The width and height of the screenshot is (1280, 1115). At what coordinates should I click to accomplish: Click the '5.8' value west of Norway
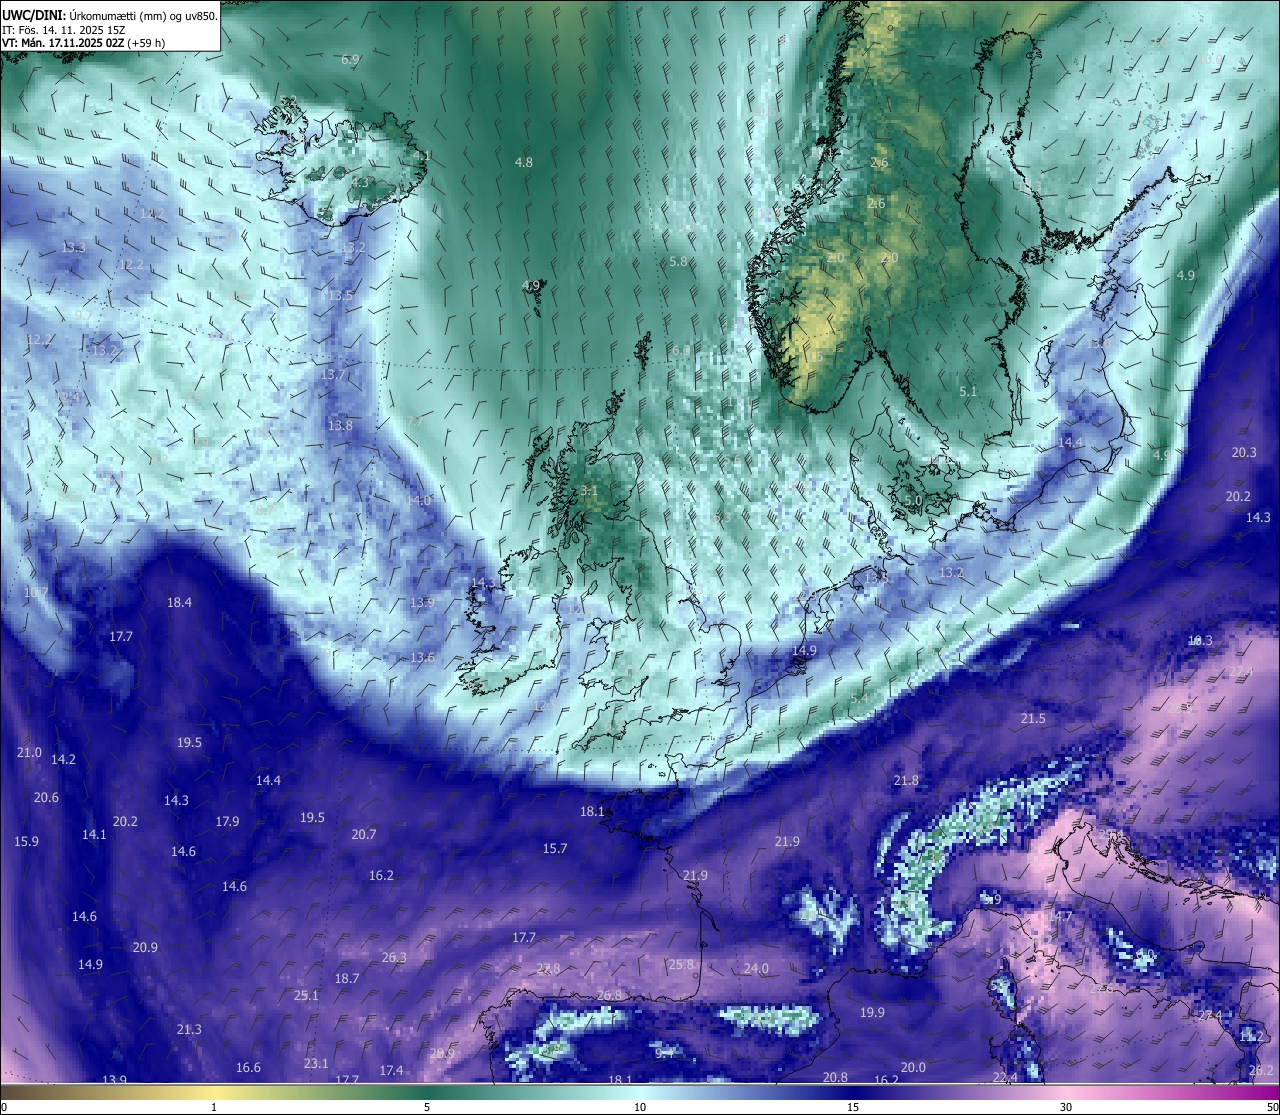679,261
